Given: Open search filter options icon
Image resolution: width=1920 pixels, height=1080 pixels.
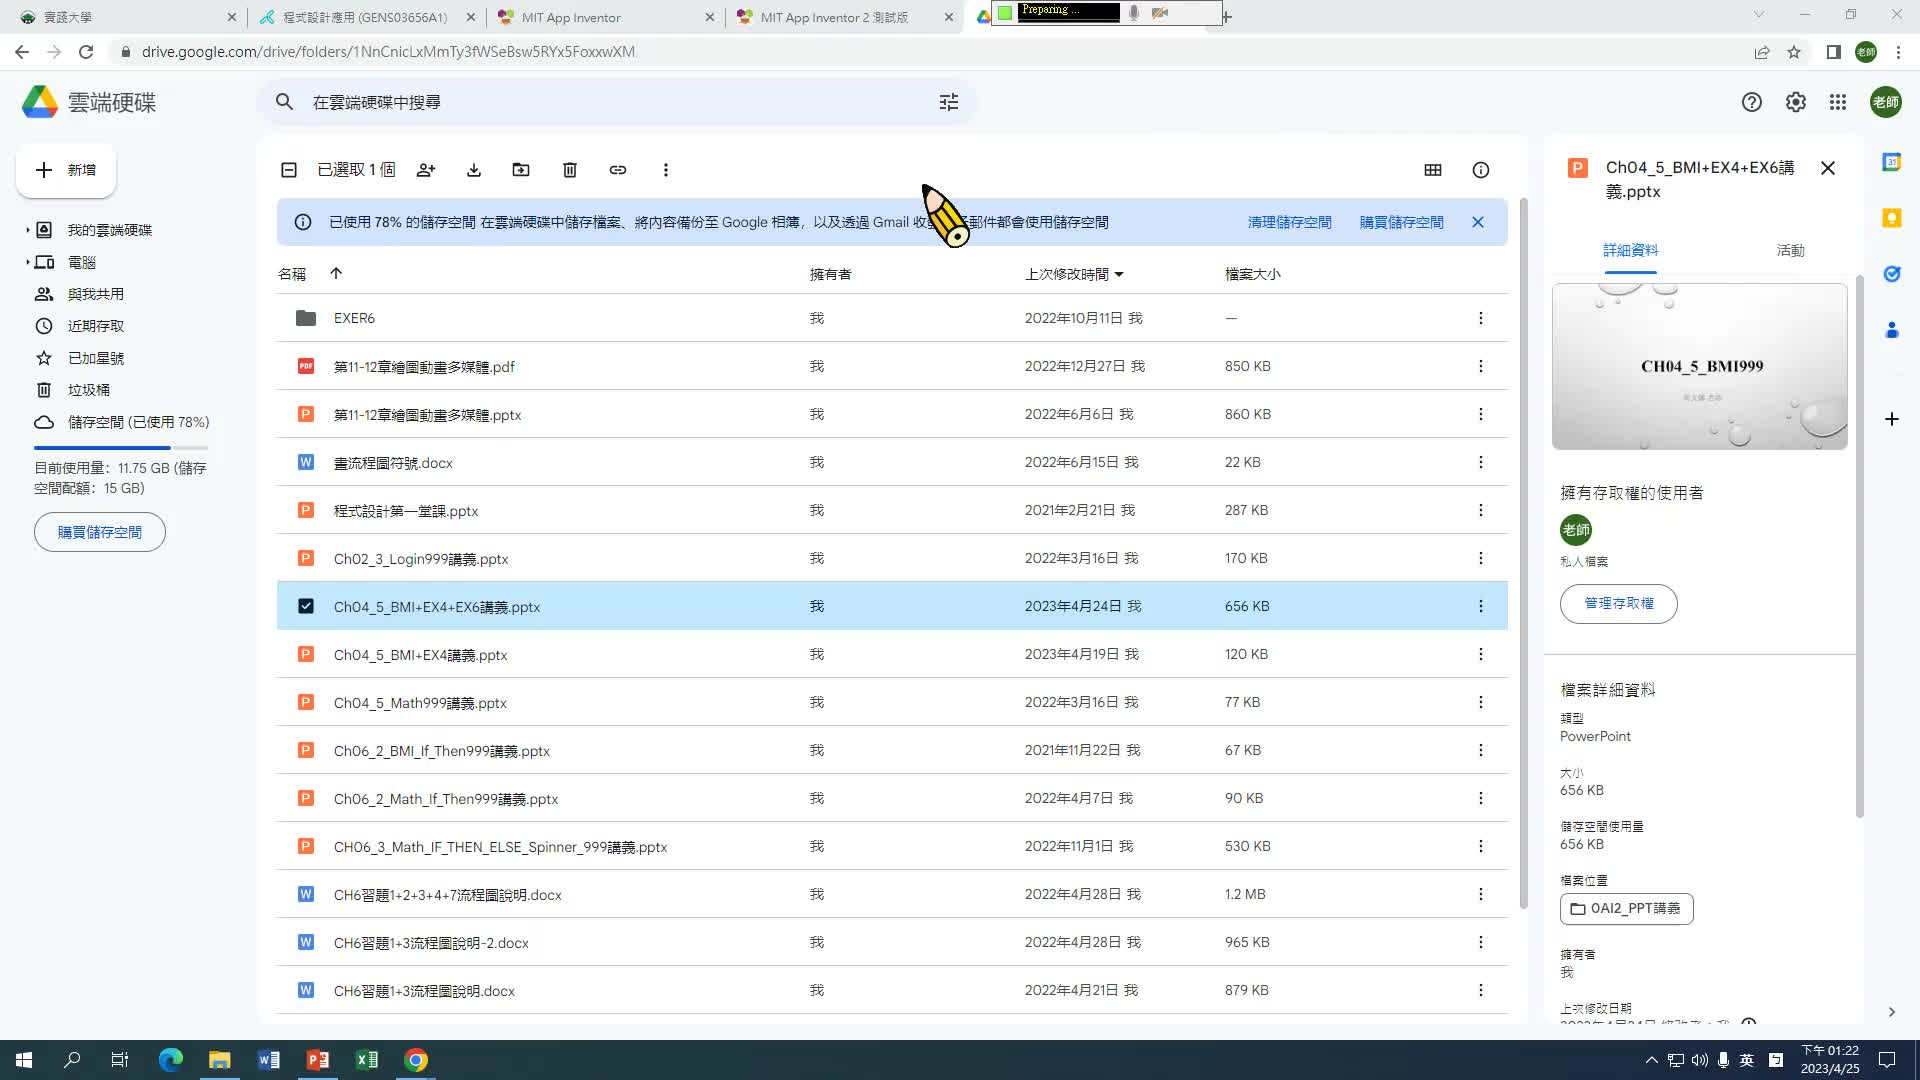Looking at the screenshot, I should tap(949, 102).
